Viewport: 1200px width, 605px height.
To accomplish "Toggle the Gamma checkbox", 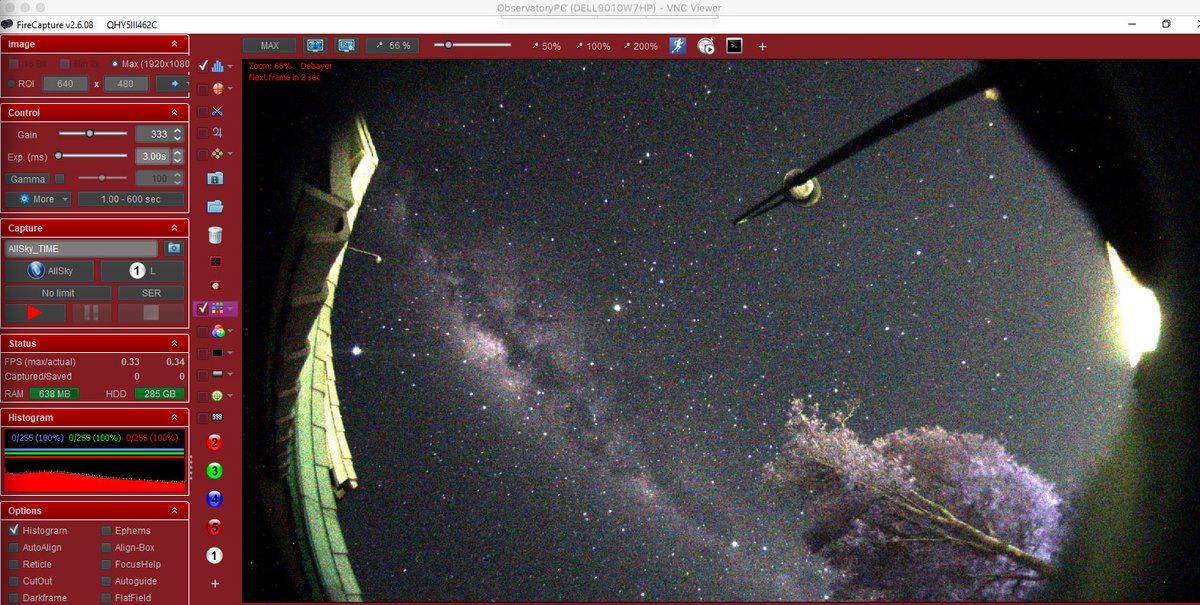I will 60,179.
